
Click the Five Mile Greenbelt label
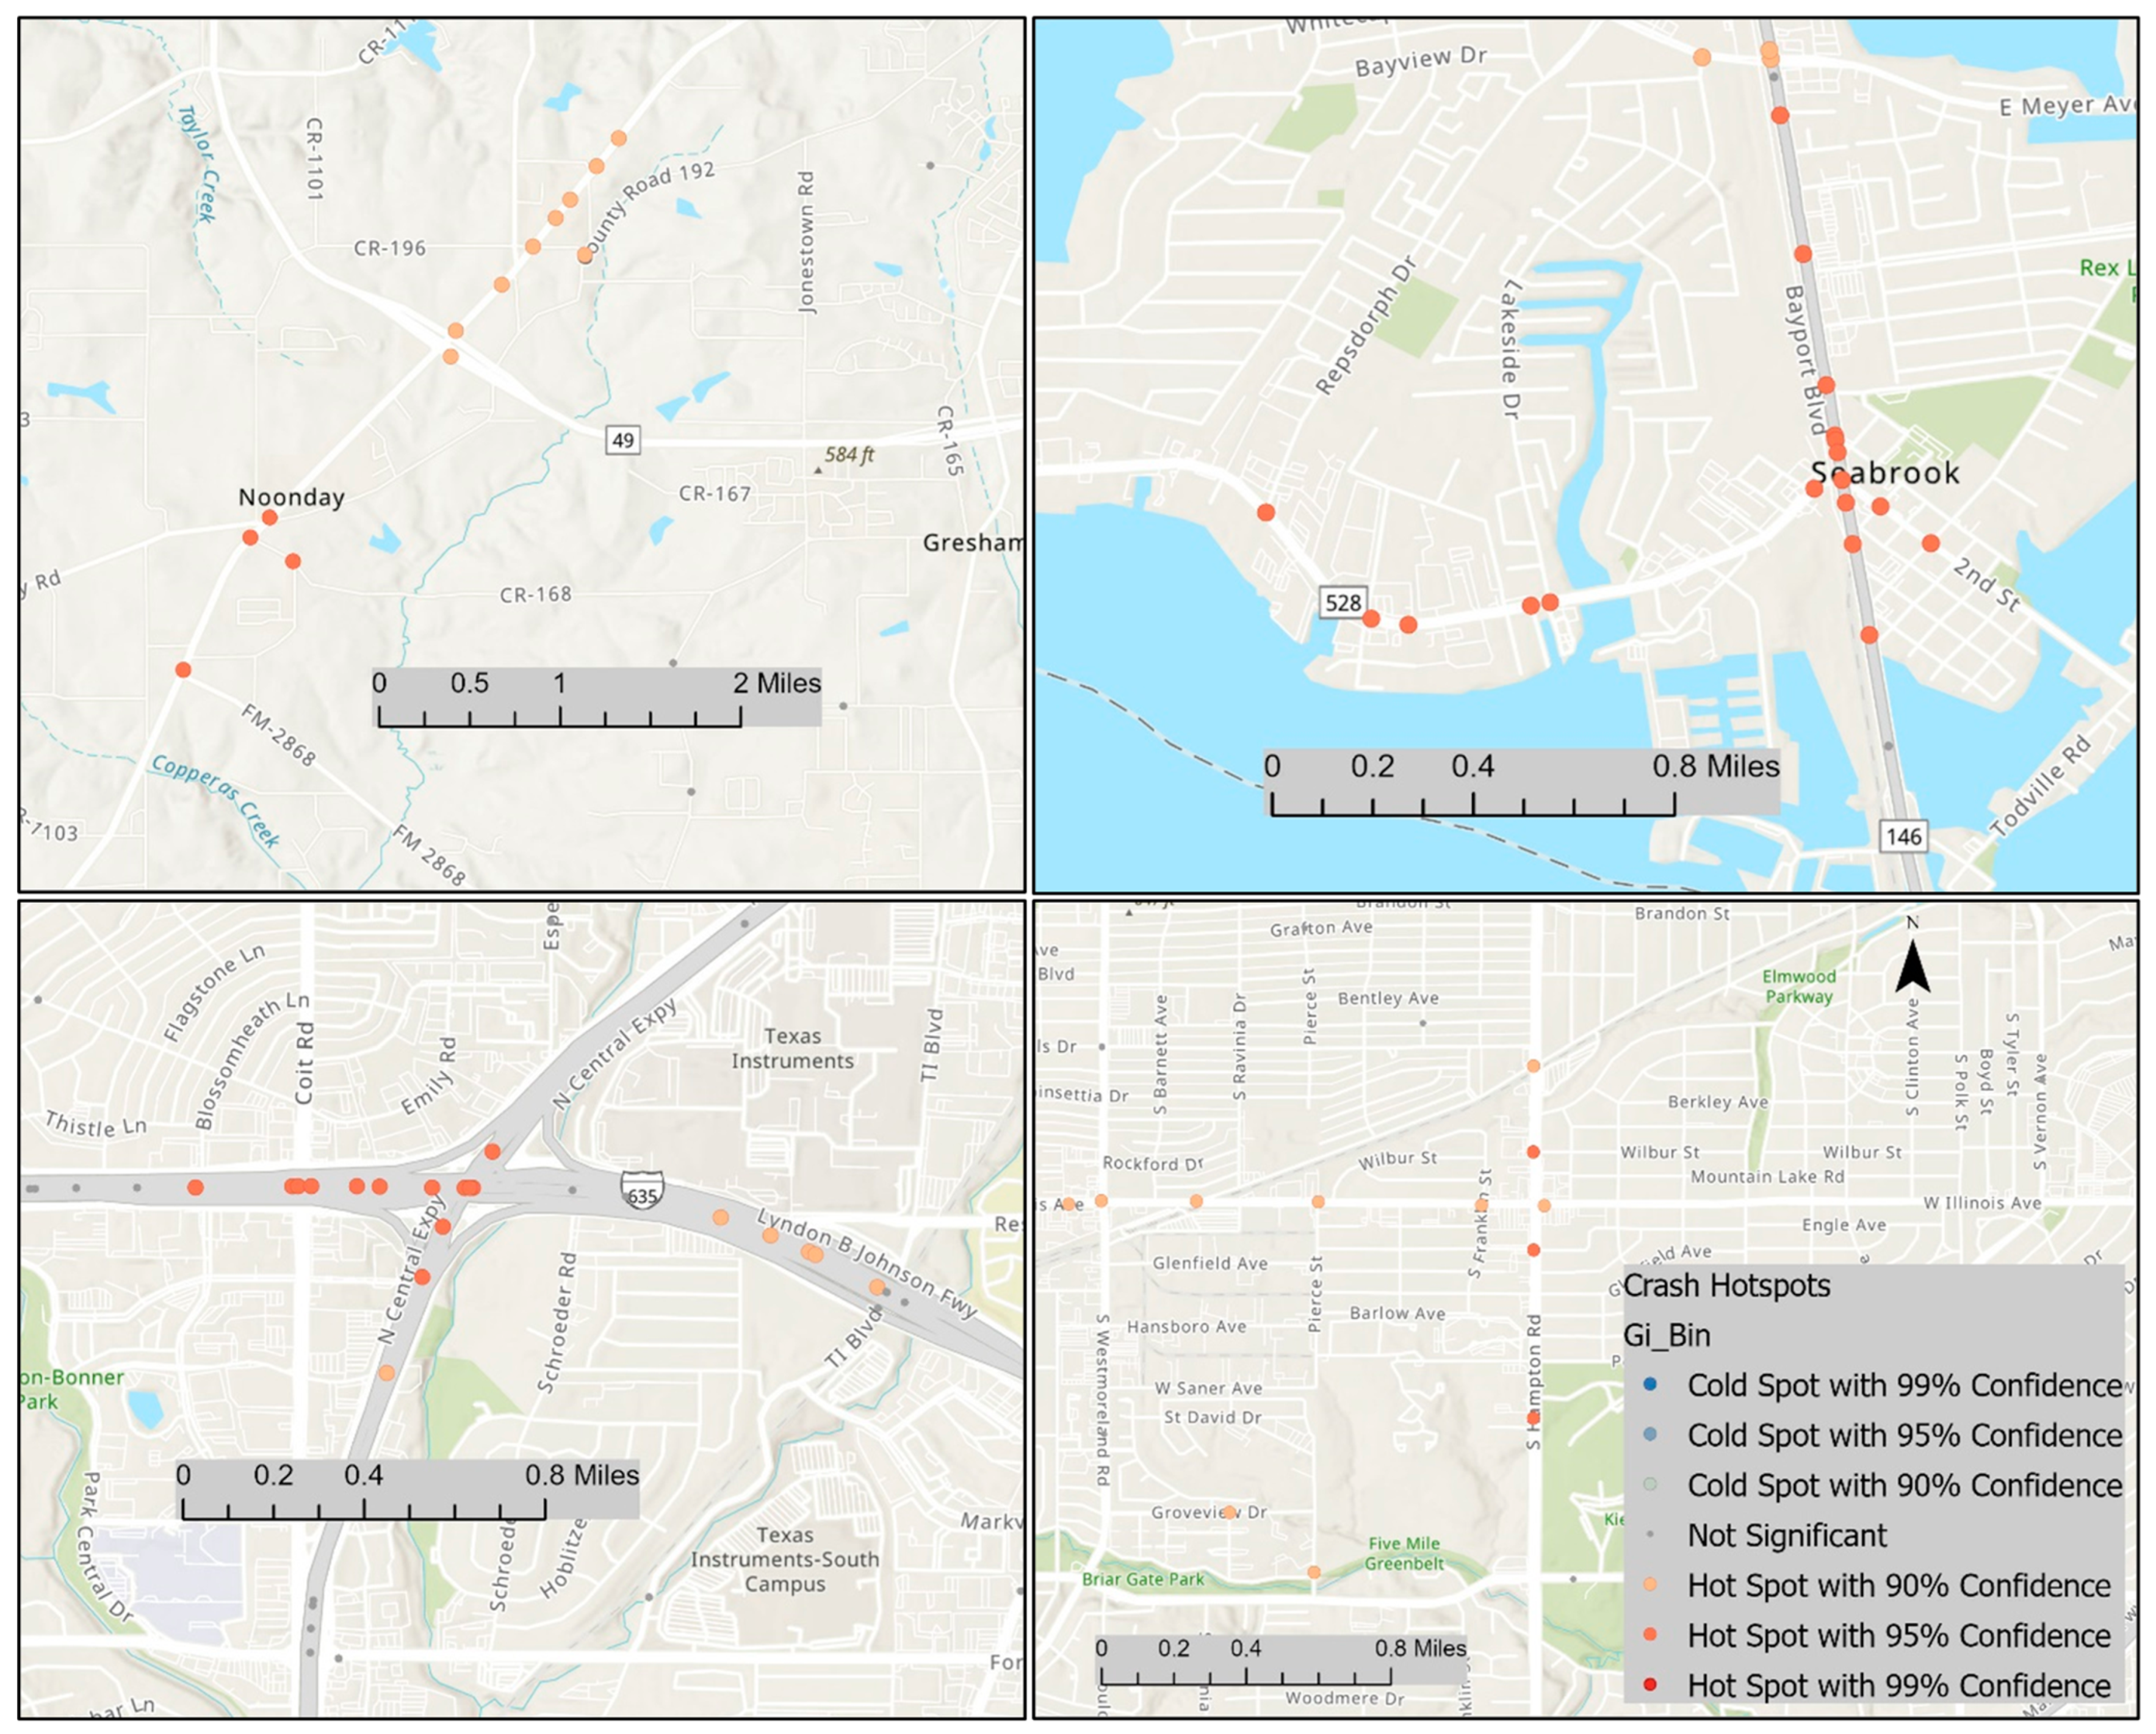[1404, 1553]
